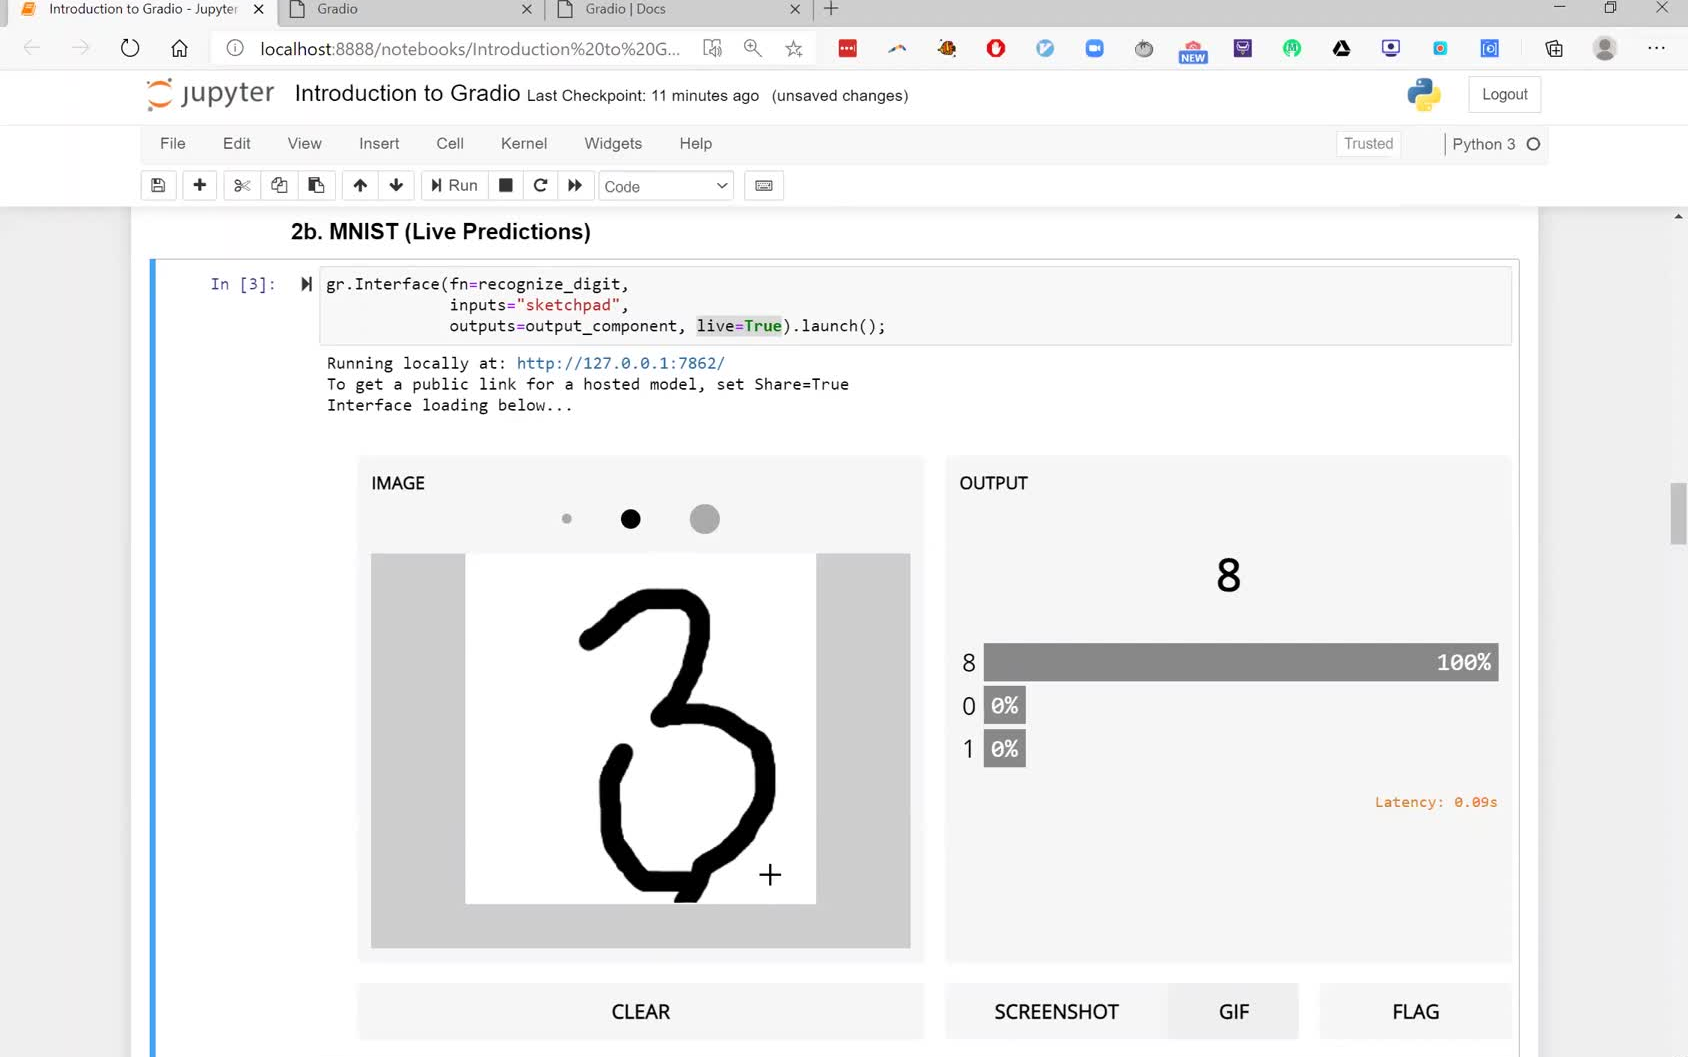The image size is (1688, 1057).
Task: Move the cell up with the up arrow
Action: (360, 185)
